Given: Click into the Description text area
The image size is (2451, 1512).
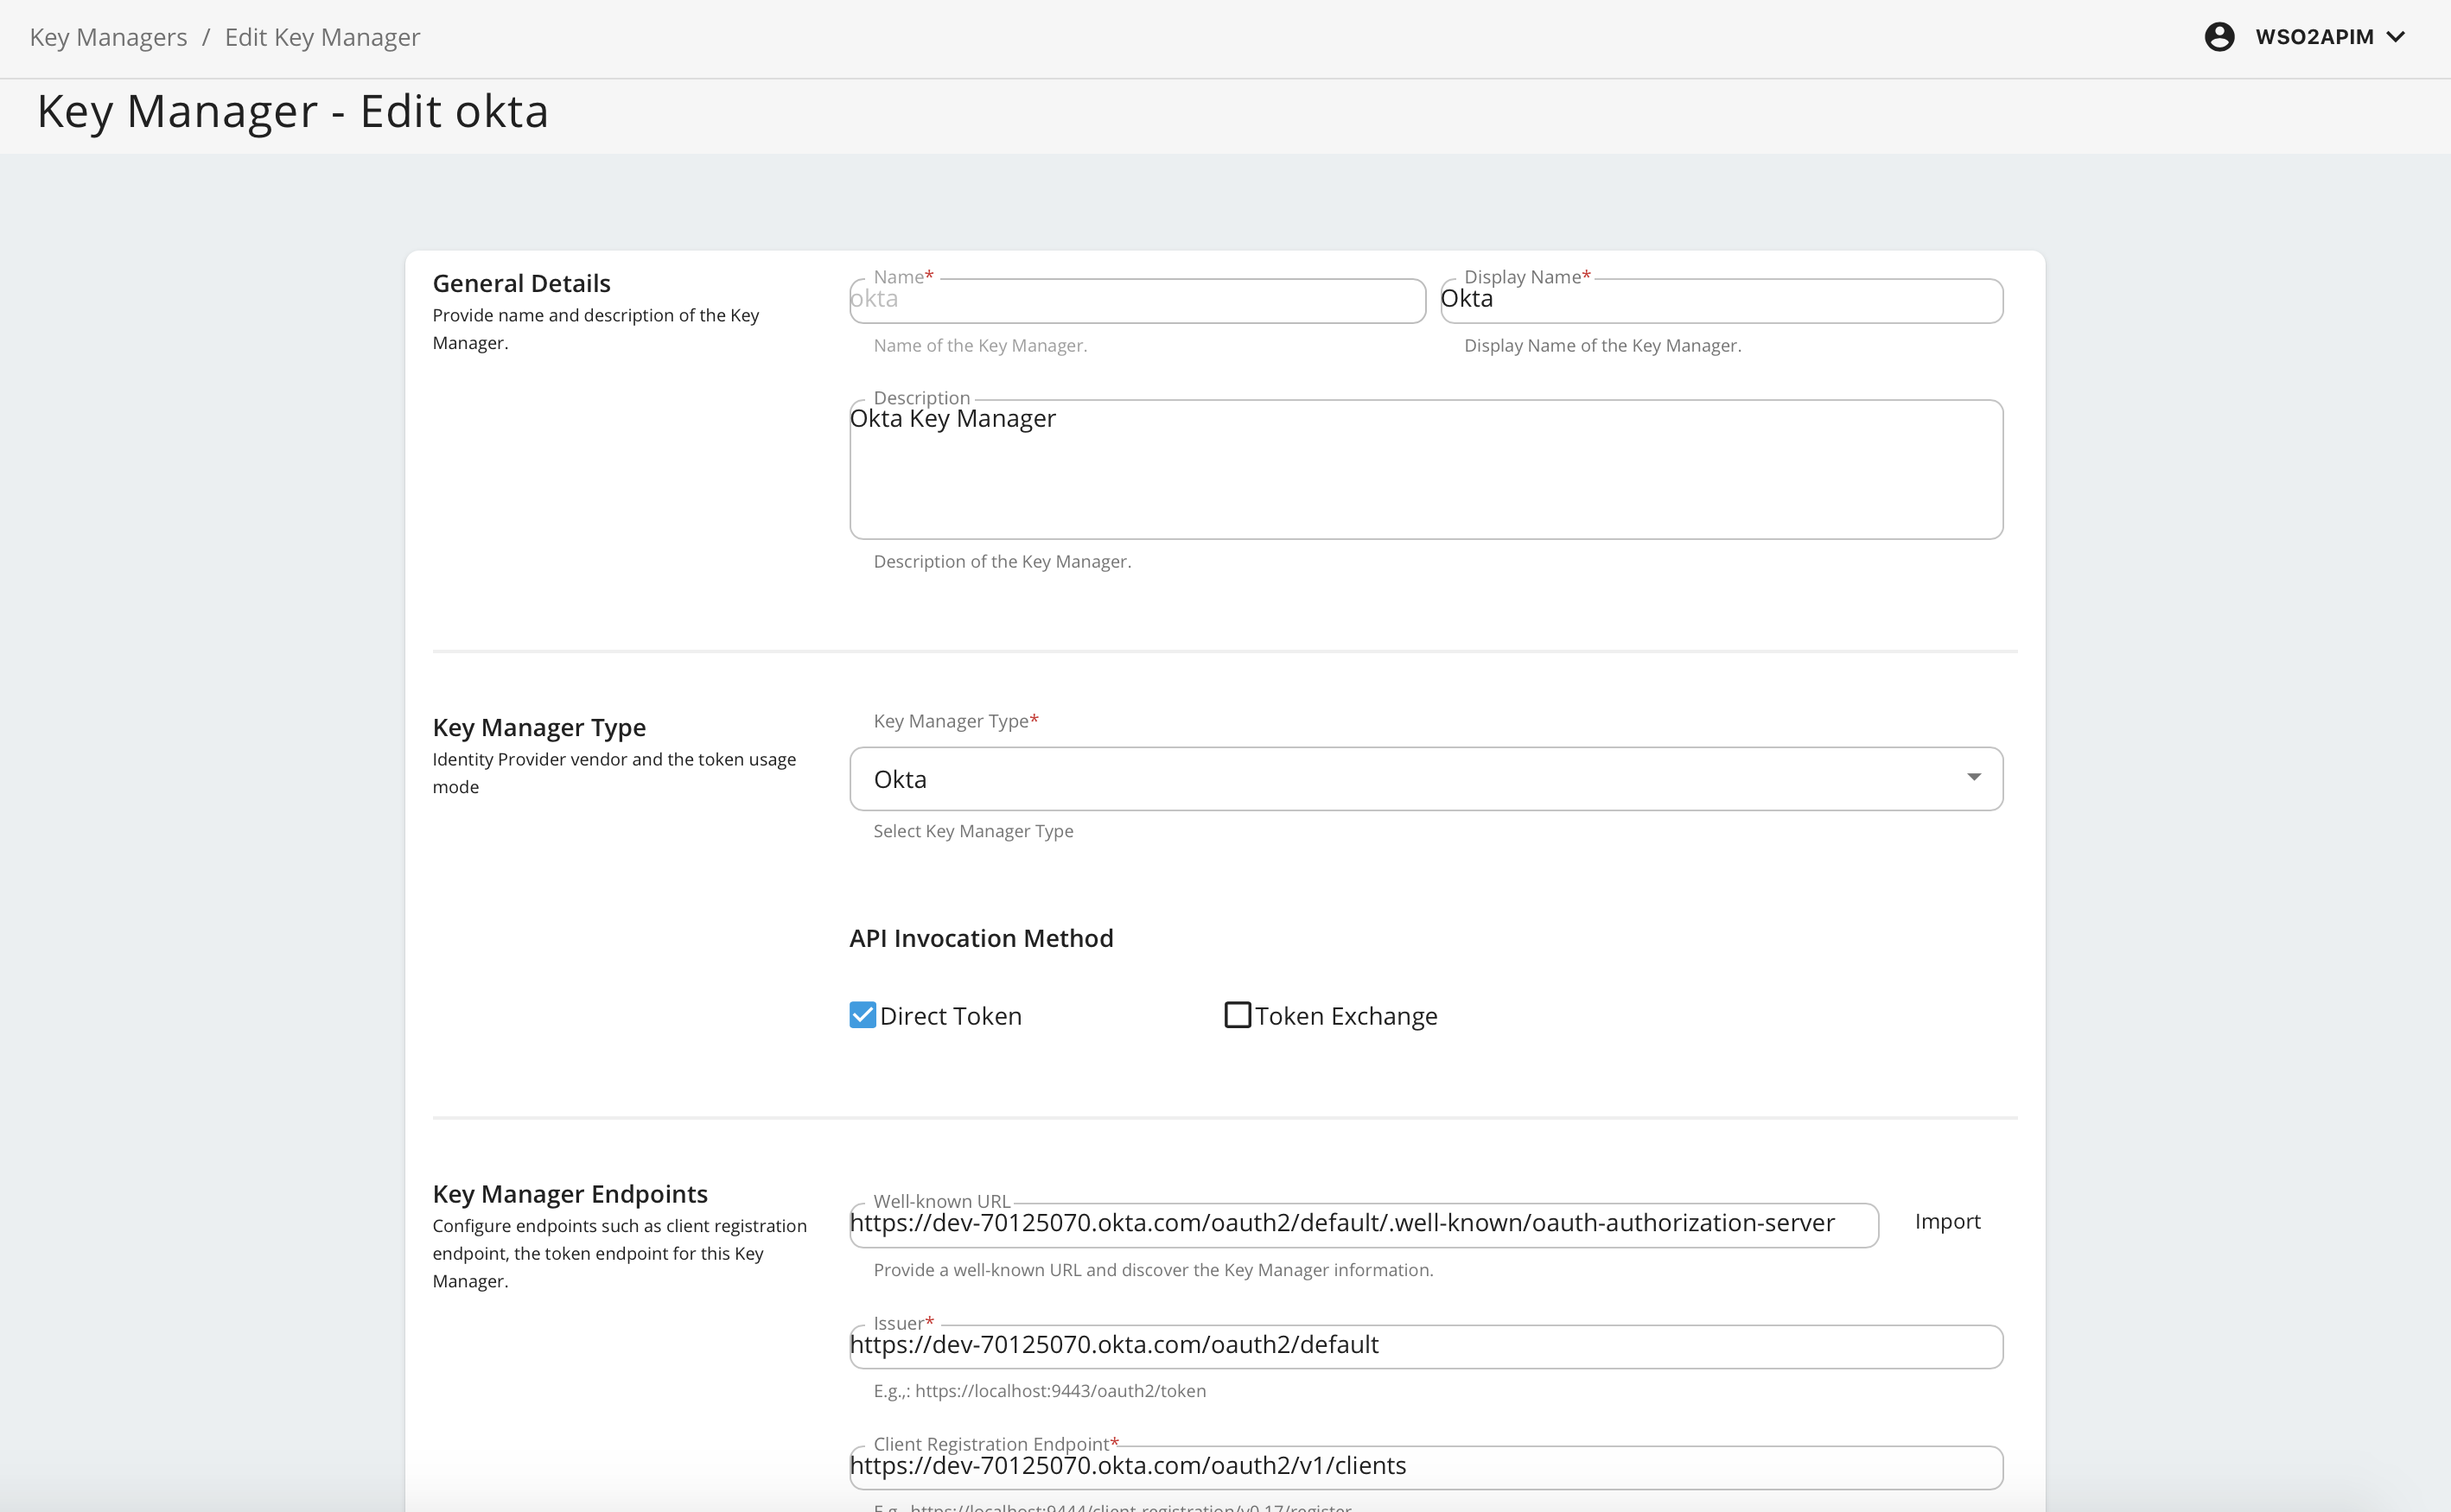Looking at the screenshot, I should point(1426,469).
